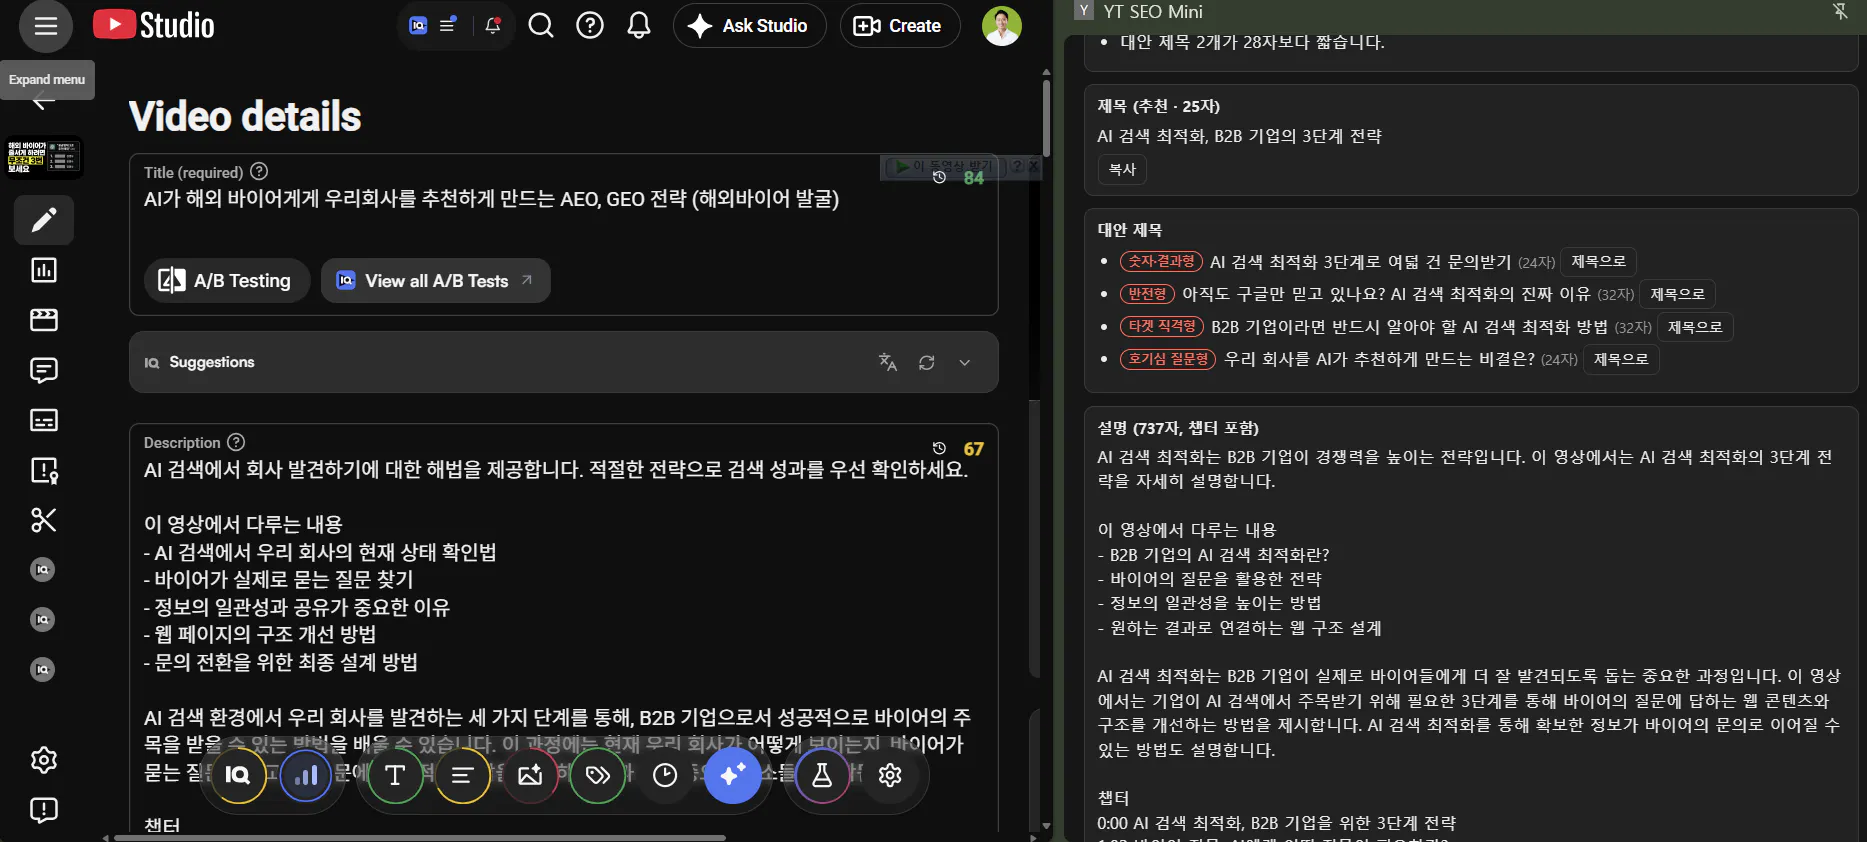This screenshot has width=1867, height=842.
Task: Click the A/B Testing button
Action: (227, 280)
